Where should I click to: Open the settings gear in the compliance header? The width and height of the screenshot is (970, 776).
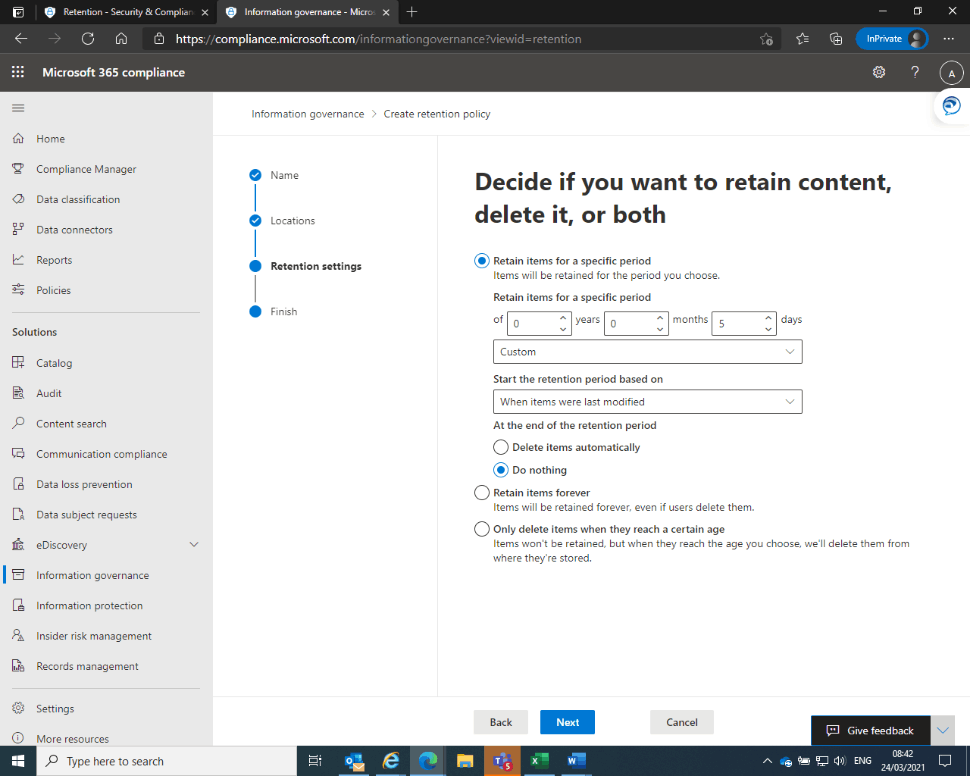pyautogui.click(x=878, y=72)
